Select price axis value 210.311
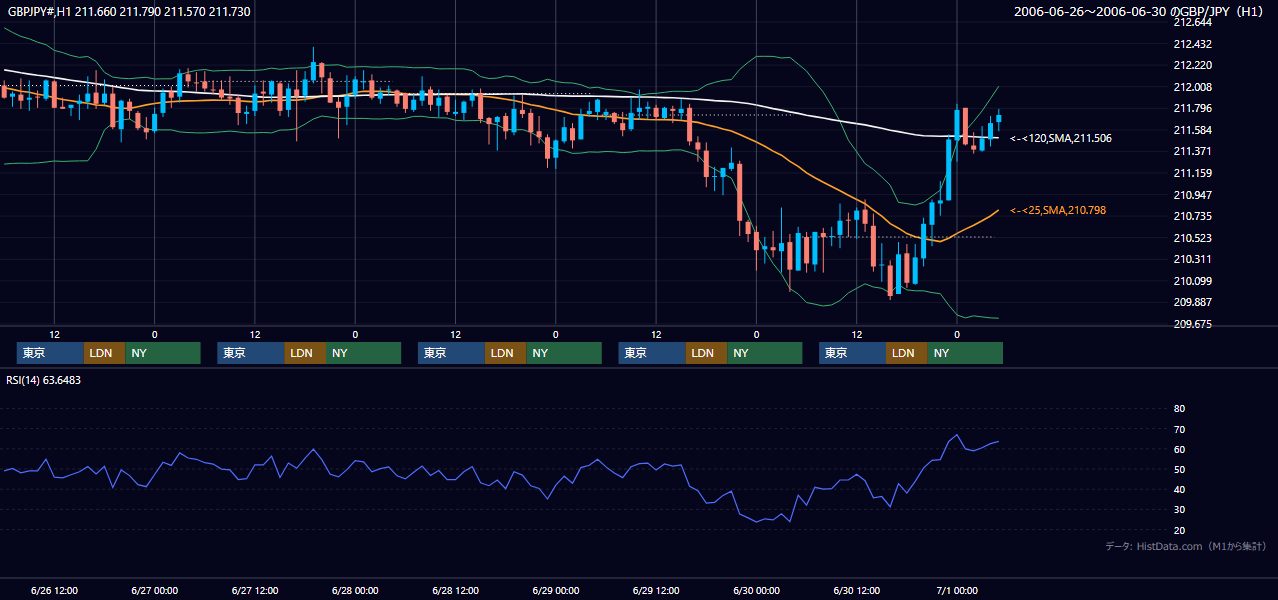Viewport: 1278px width, 600px height. coord(1194,259)
